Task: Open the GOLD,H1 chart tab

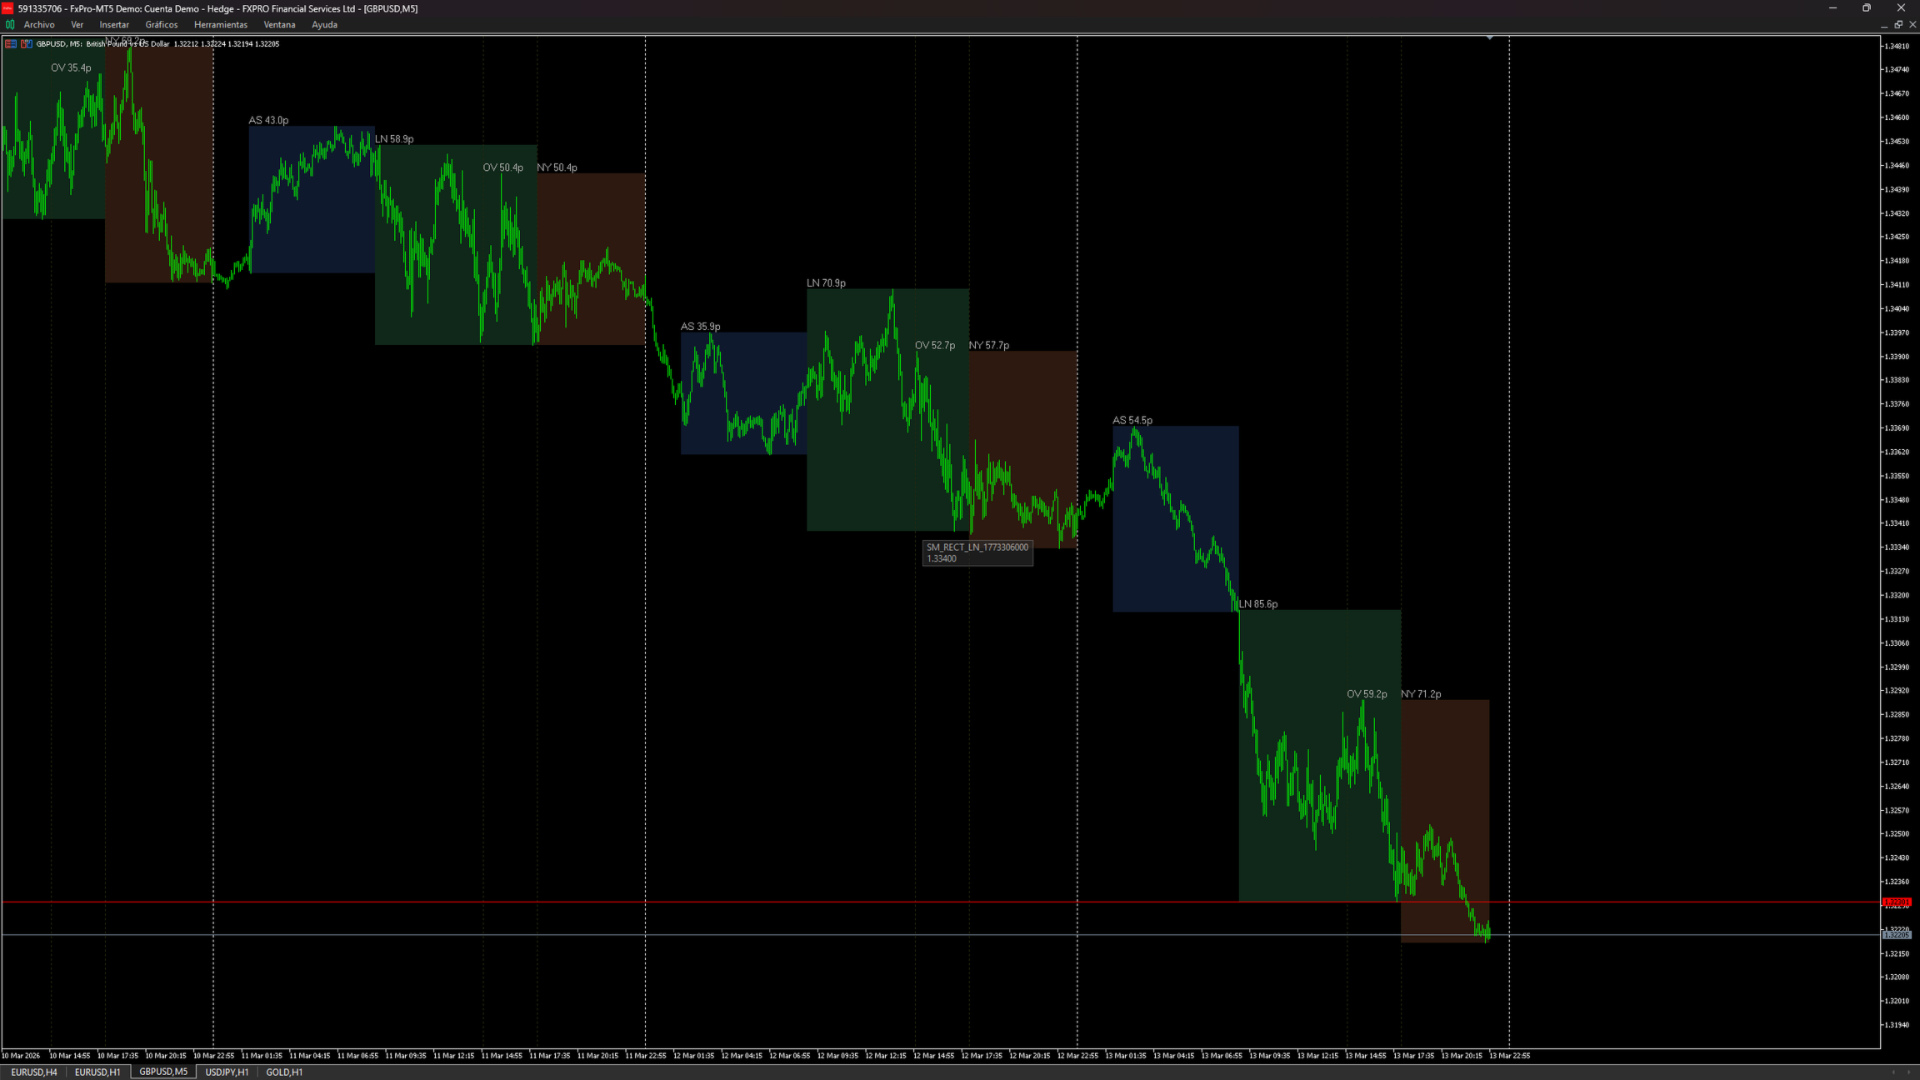Action: (x=284, y=1072)
